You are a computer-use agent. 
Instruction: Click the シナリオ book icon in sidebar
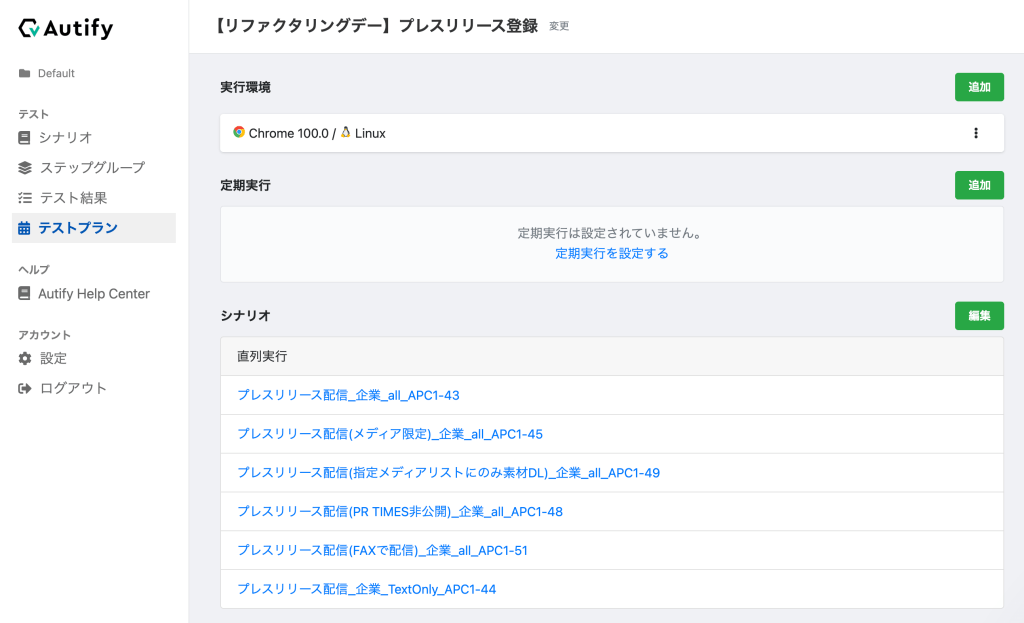[25, 137]
